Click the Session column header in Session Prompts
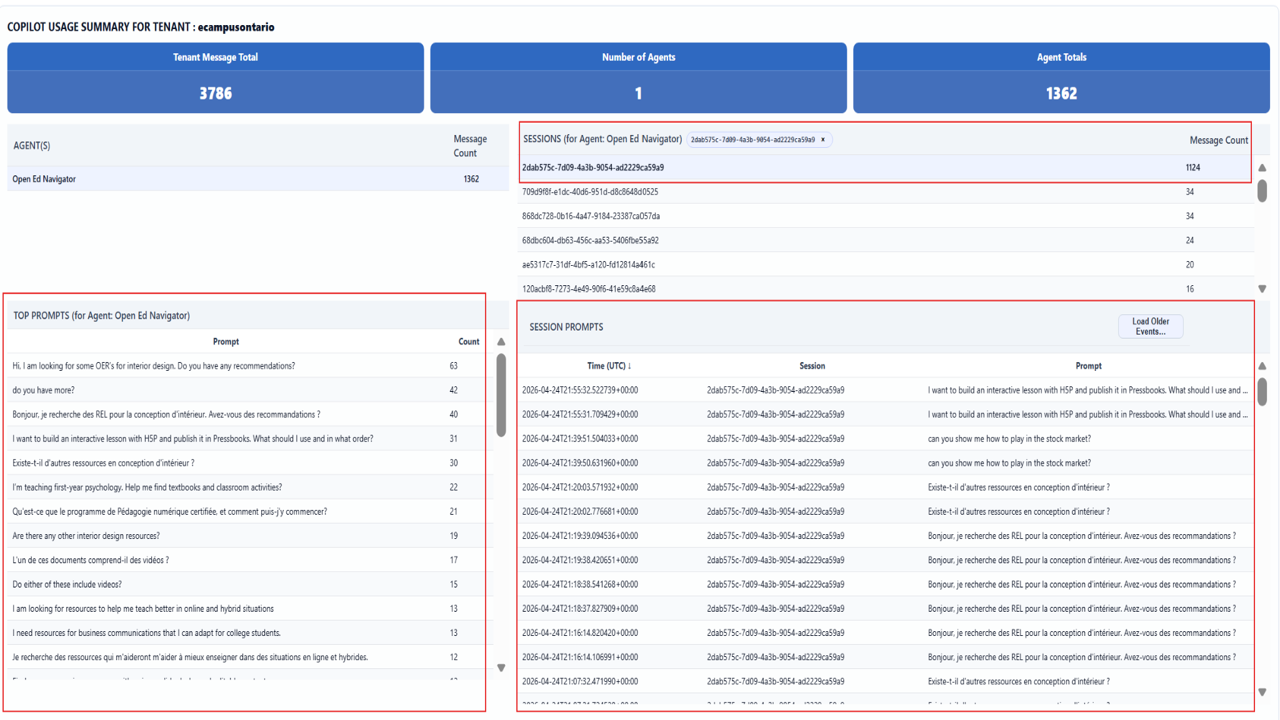Viewport: 1280px width, 720px height. click(x=812, y=366)
